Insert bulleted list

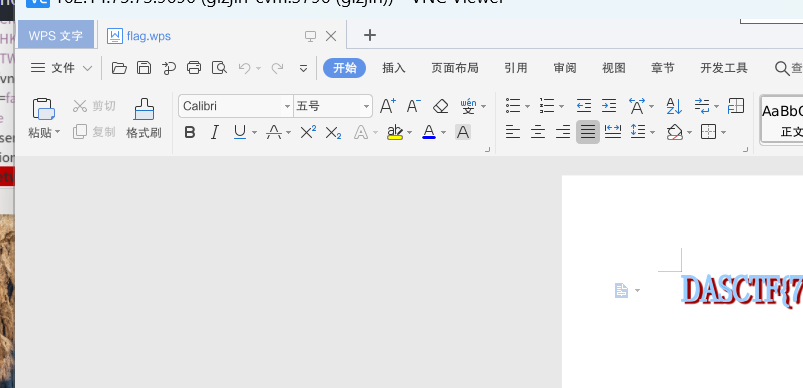pos(513,106)
